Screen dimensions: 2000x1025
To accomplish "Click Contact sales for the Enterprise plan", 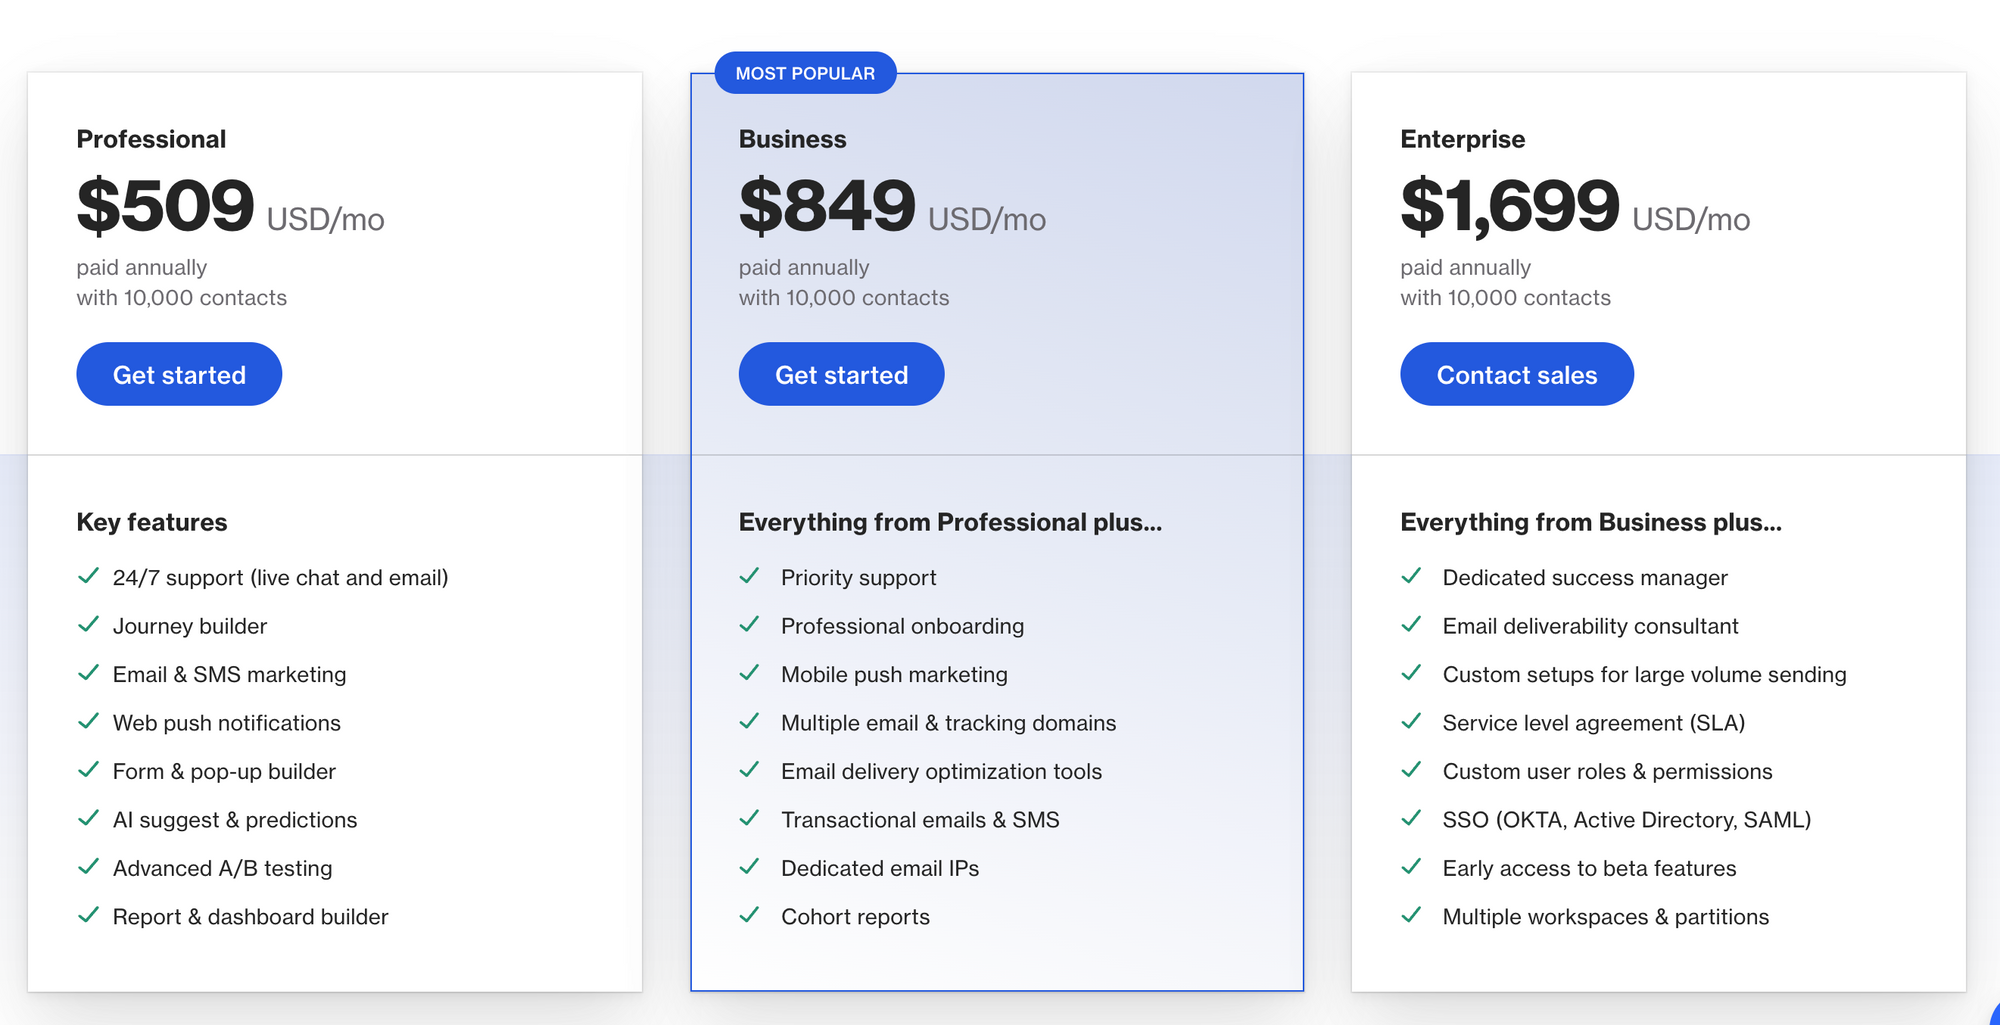I will pyautogui.click(x=1516, y=373).
